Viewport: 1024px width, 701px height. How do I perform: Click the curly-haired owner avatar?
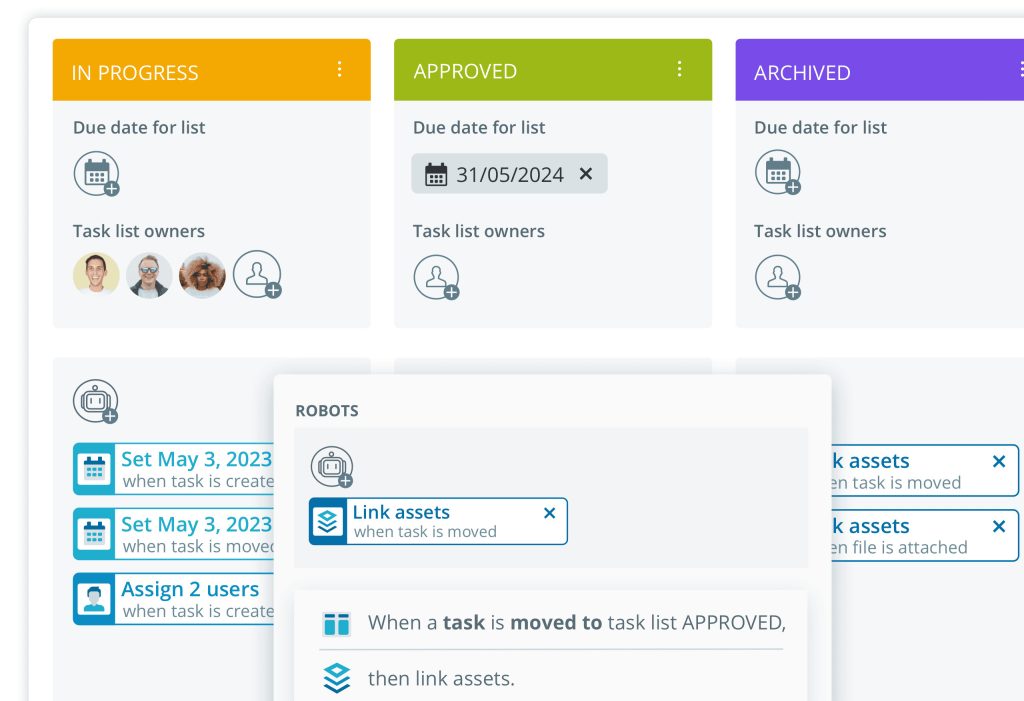[x=202, y=275]
